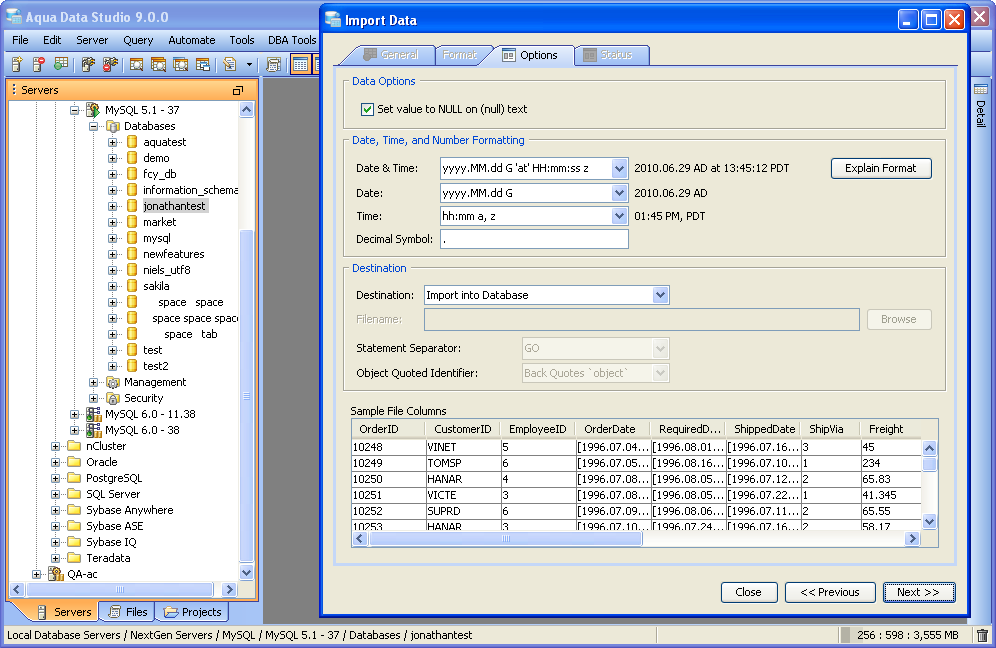Click the sample columns horizontal scrollbar thumb
The image size is (996, 648).
[506, 539]
